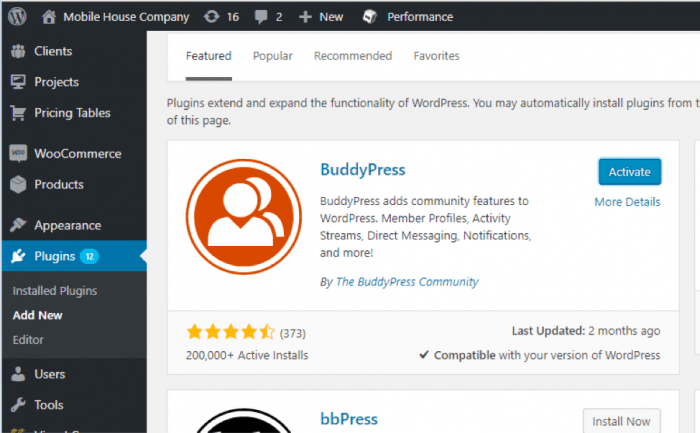Go to Installed Plugins submenu
The image size is (700, 433).
pyautogui.click(x=55, y=291)
